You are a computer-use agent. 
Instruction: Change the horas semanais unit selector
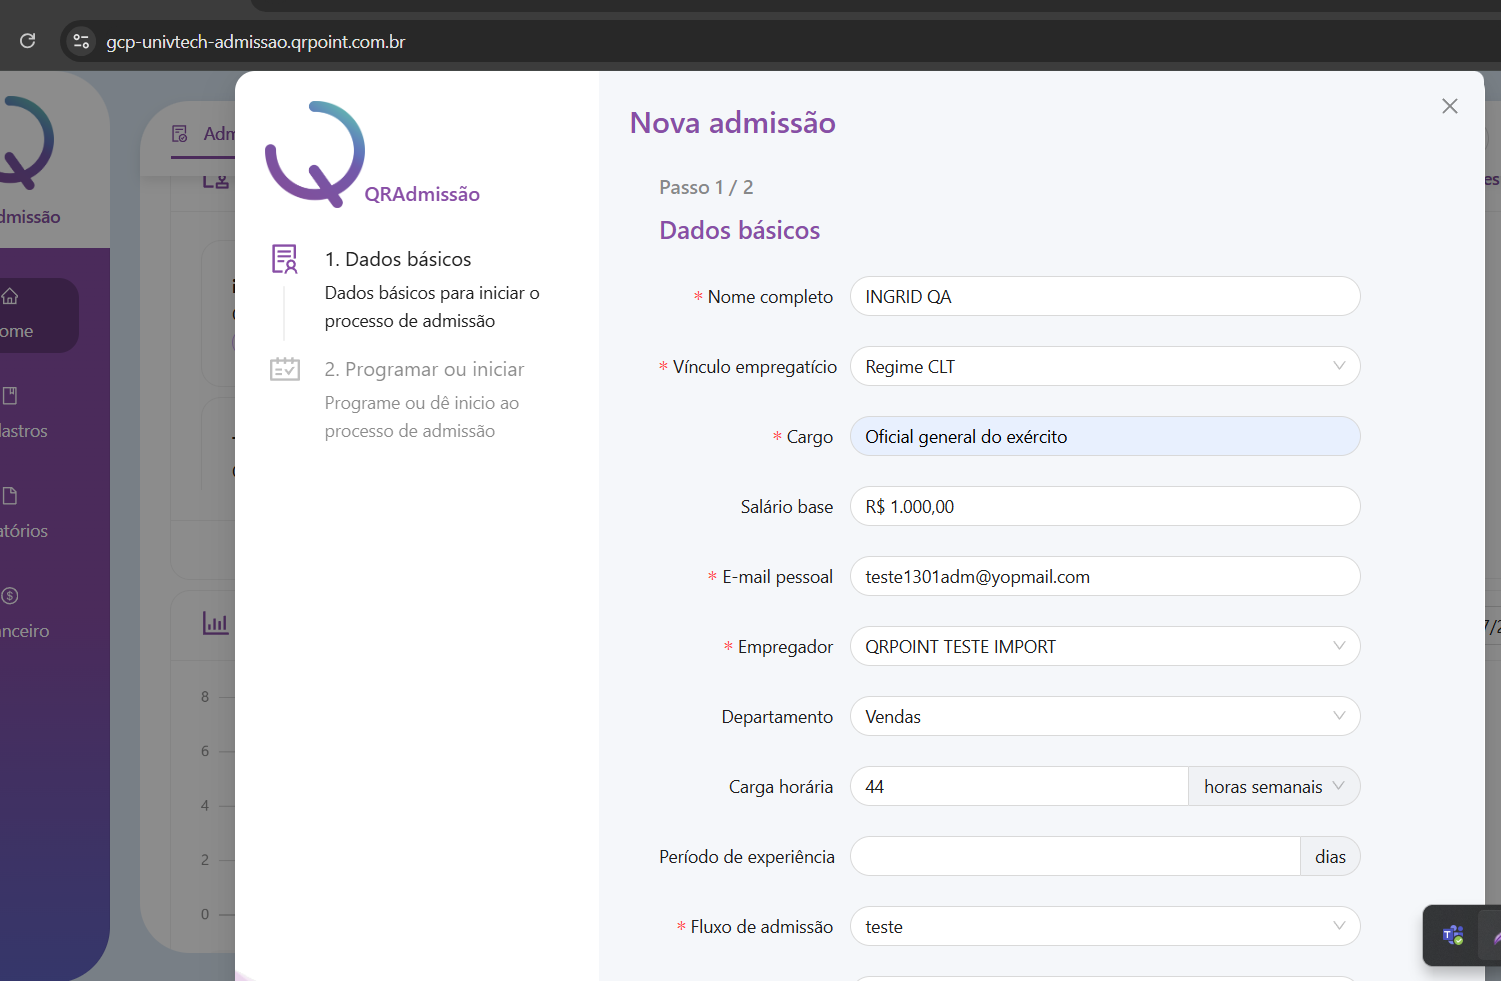(1273, 787)
